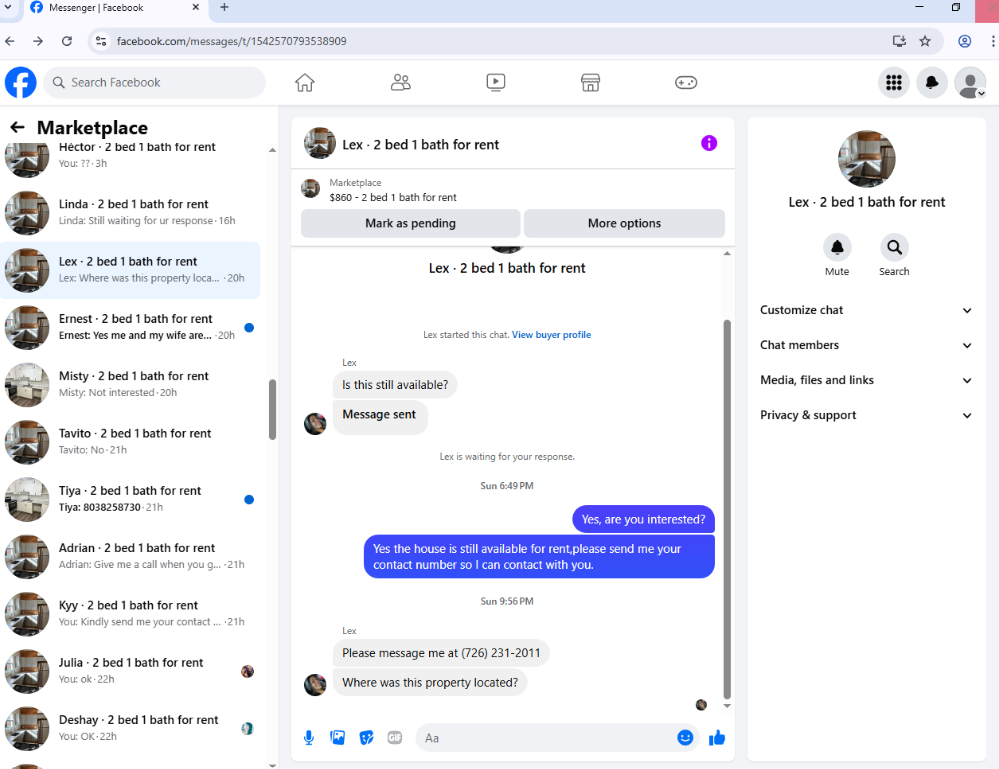Click the 'Where was this property located?' message
Image resolution: width=999 pixels, height=769 pixels.
[430, 682]
